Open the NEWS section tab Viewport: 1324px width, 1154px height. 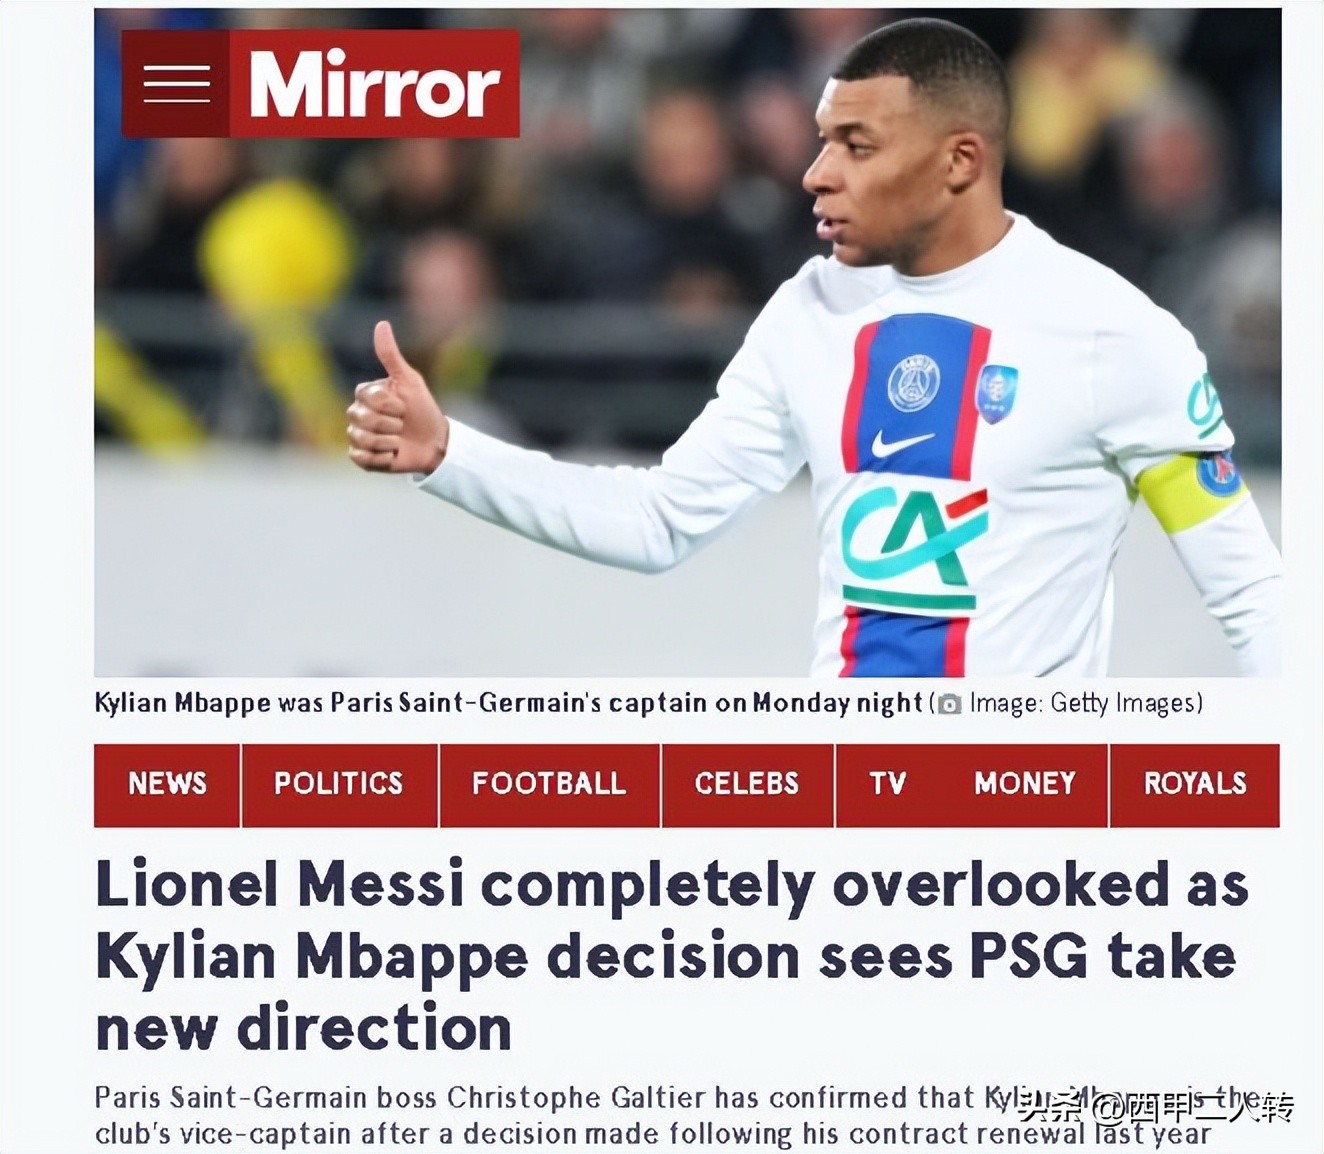pyautogui.click(x=167, y=785)
